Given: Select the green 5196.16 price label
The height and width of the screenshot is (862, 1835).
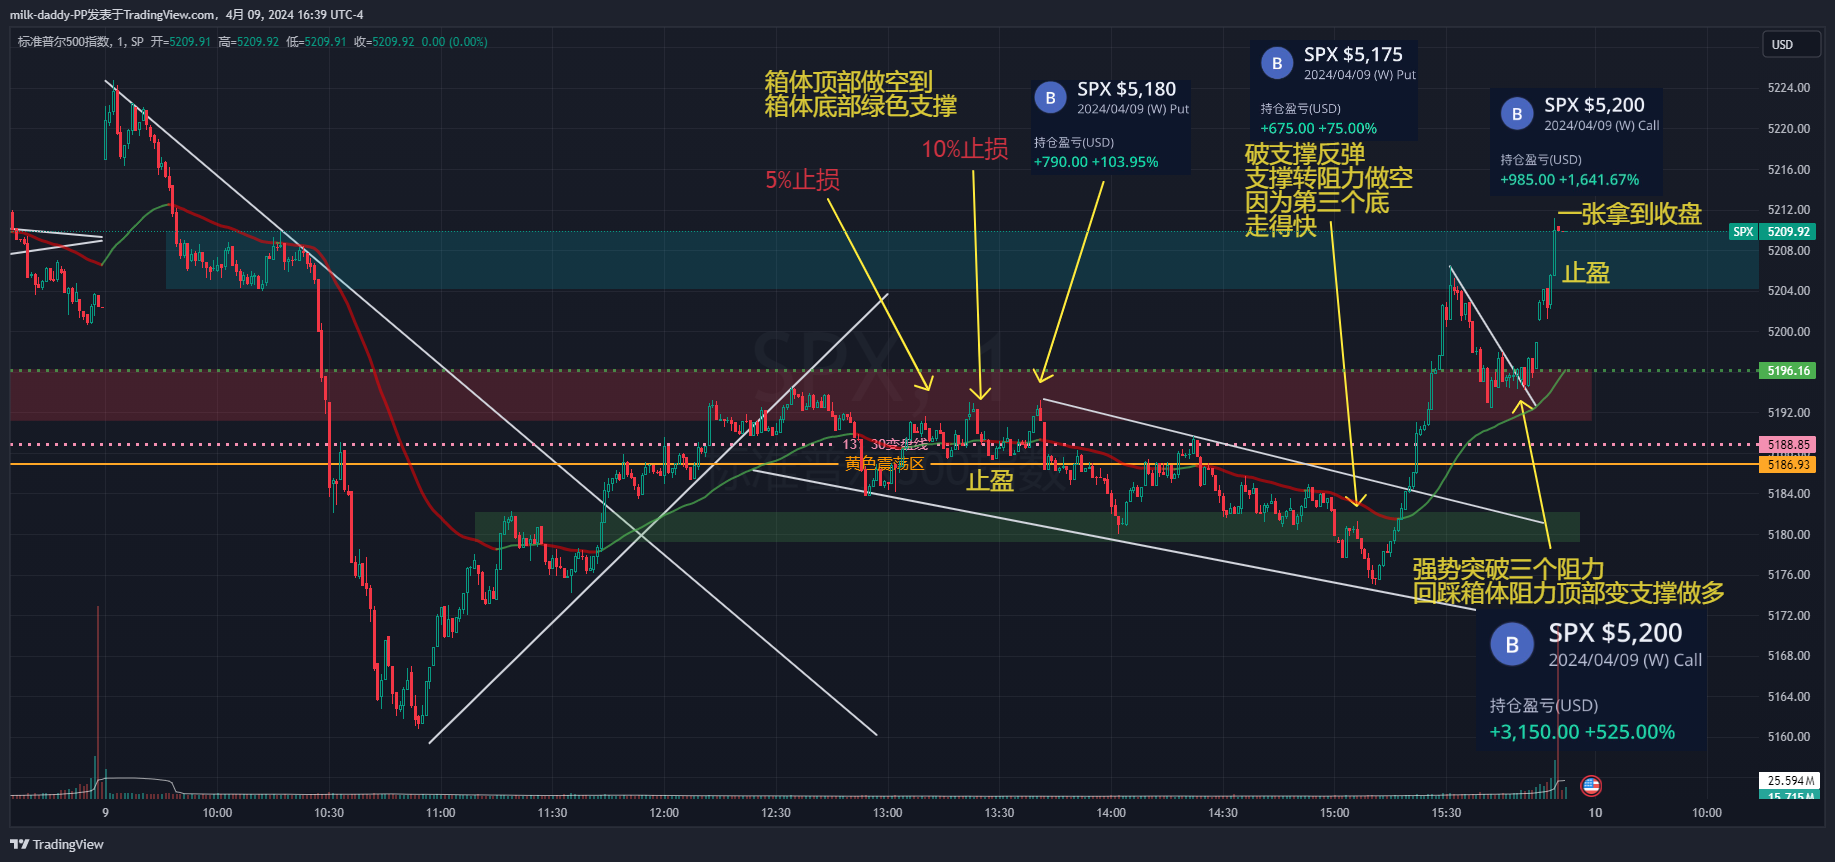Looking at the screenshot, I should pos(1788,371).
